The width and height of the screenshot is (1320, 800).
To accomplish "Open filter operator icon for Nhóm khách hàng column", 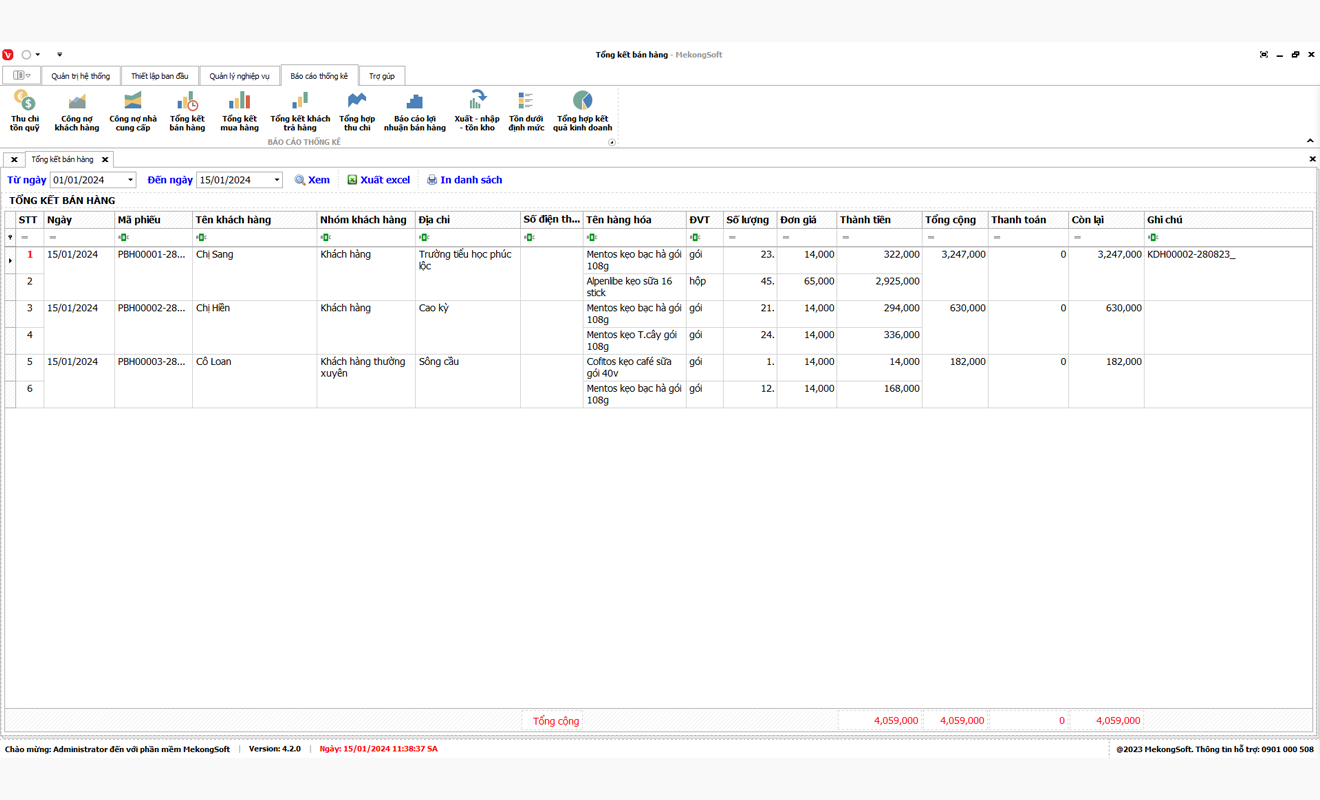I will coord(326,238).
